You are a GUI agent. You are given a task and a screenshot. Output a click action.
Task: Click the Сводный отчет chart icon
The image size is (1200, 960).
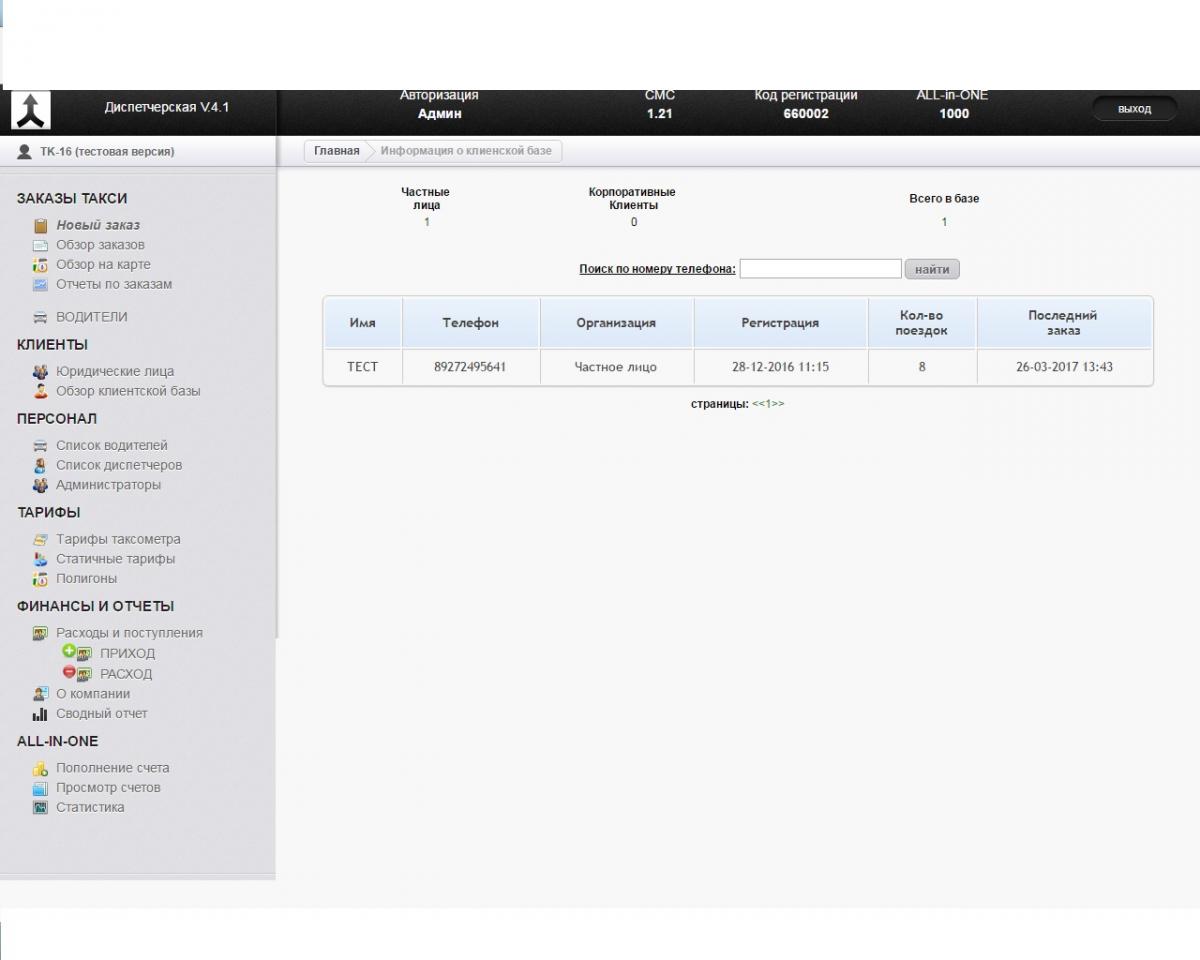[40, 714]
